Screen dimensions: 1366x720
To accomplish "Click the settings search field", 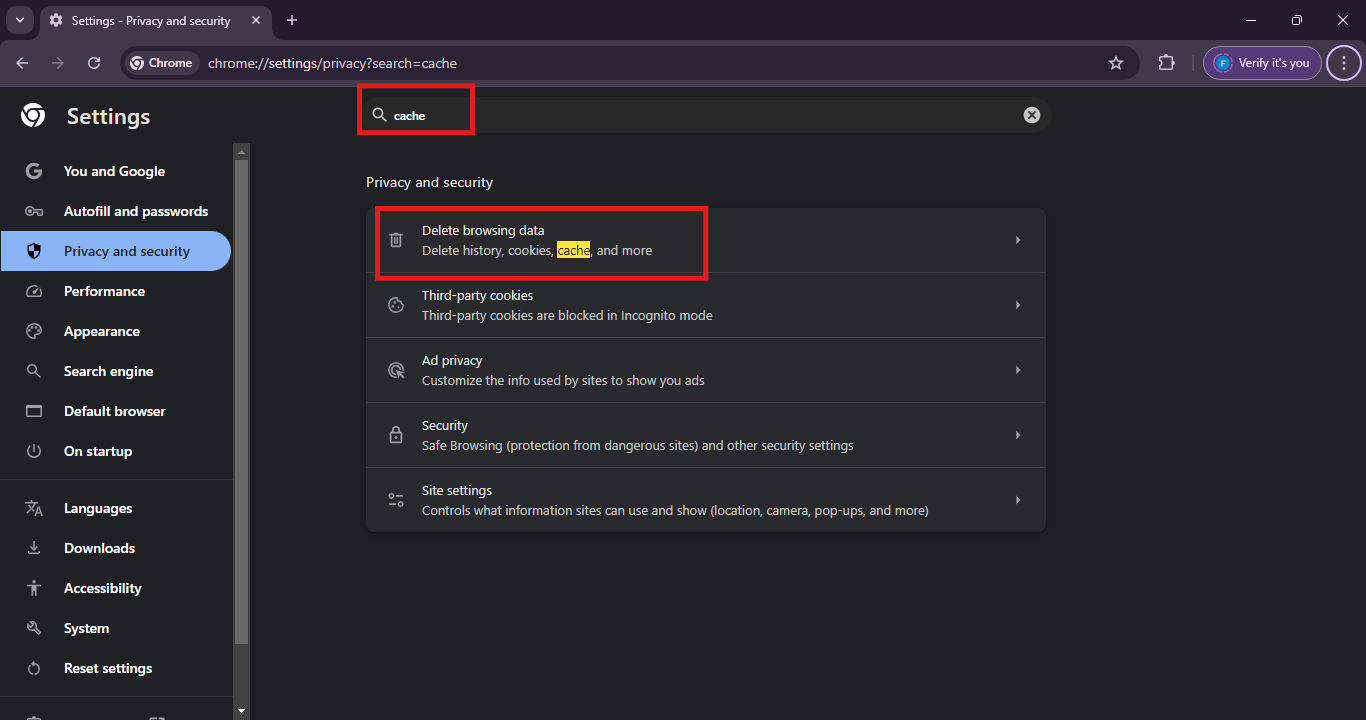I will pyautogui.click(x=700, y=115).
